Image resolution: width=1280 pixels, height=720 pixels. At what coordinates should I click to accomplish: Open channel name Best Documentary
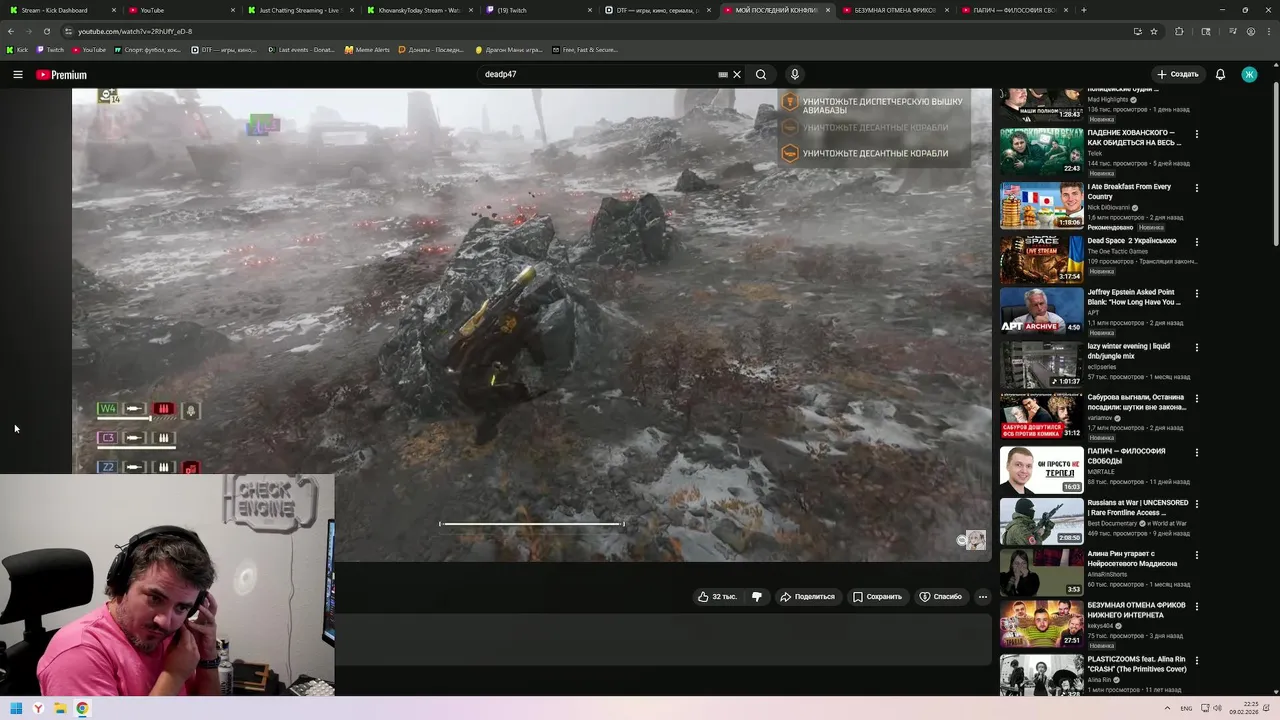1112,523
